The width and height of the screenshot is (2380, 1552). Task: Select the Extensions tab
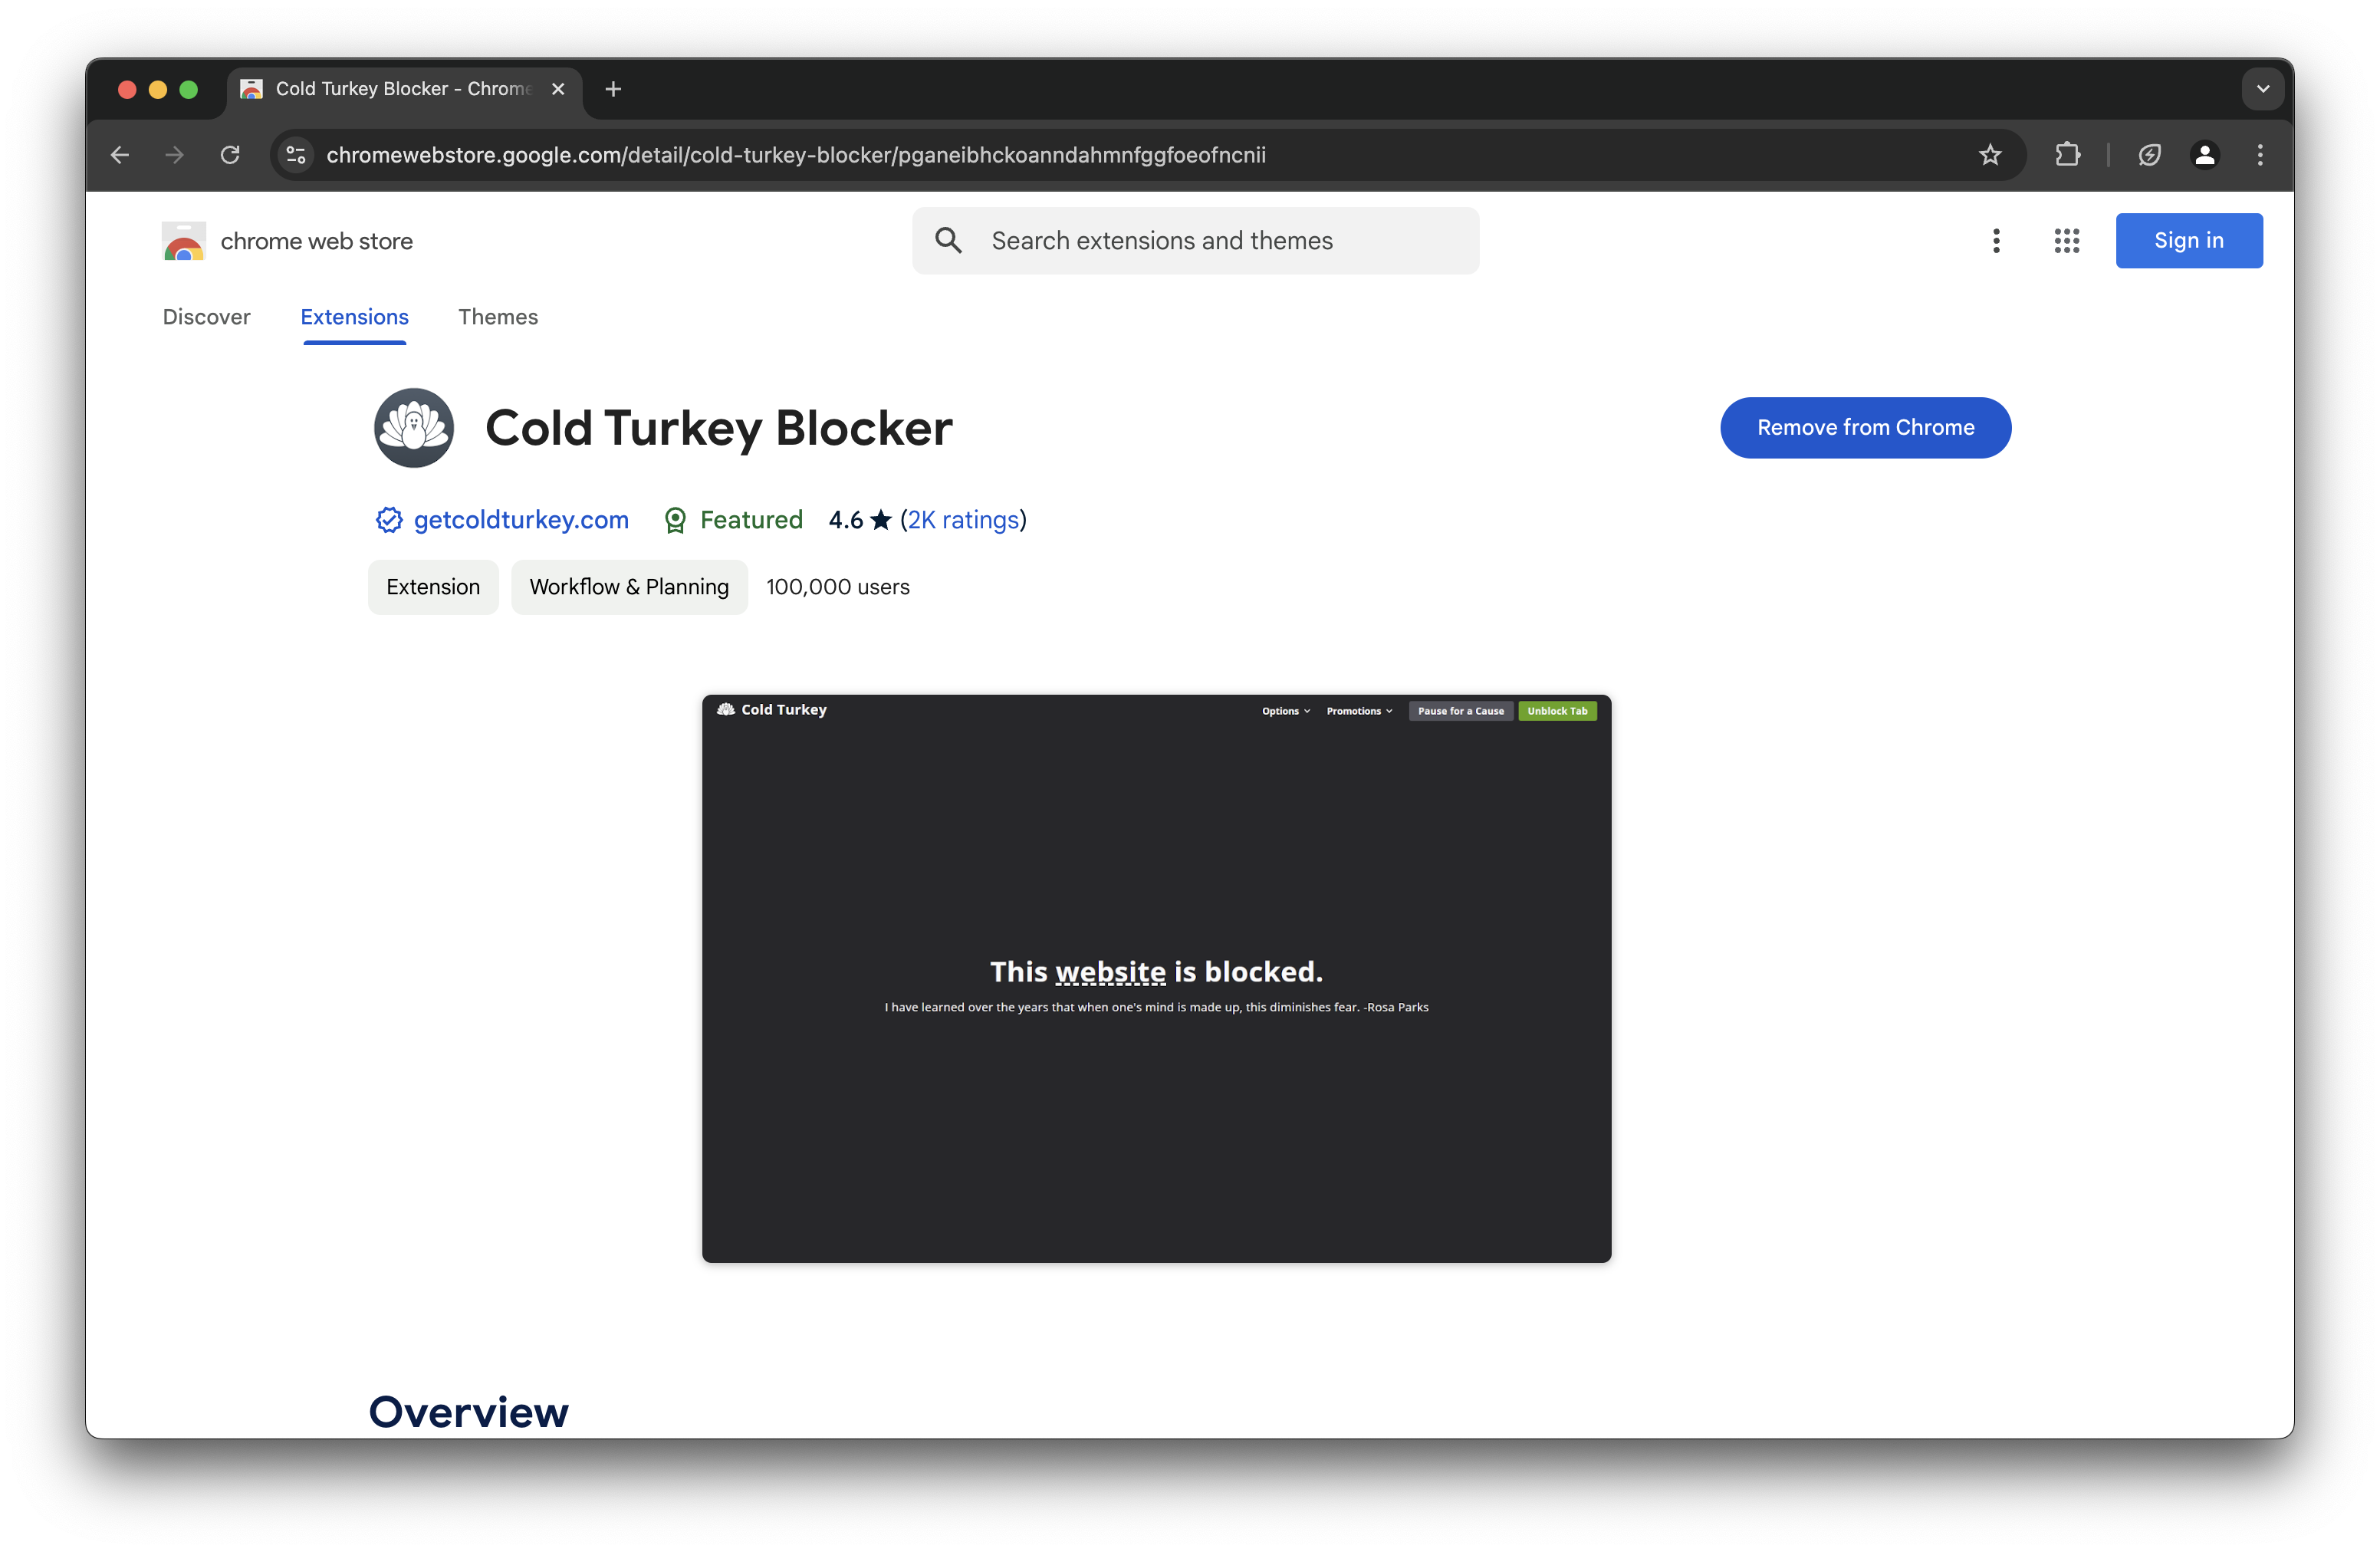click(354, 317)
